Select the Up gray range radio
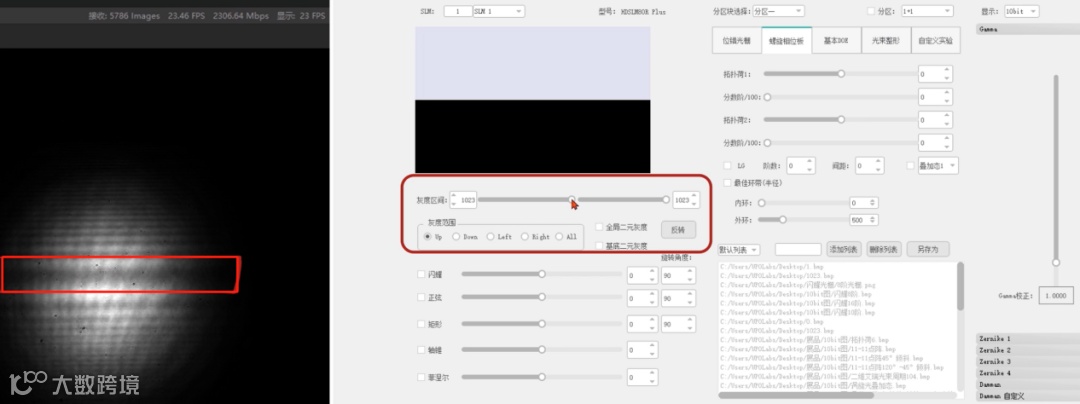1080x404 pixels. pos(428,237)
